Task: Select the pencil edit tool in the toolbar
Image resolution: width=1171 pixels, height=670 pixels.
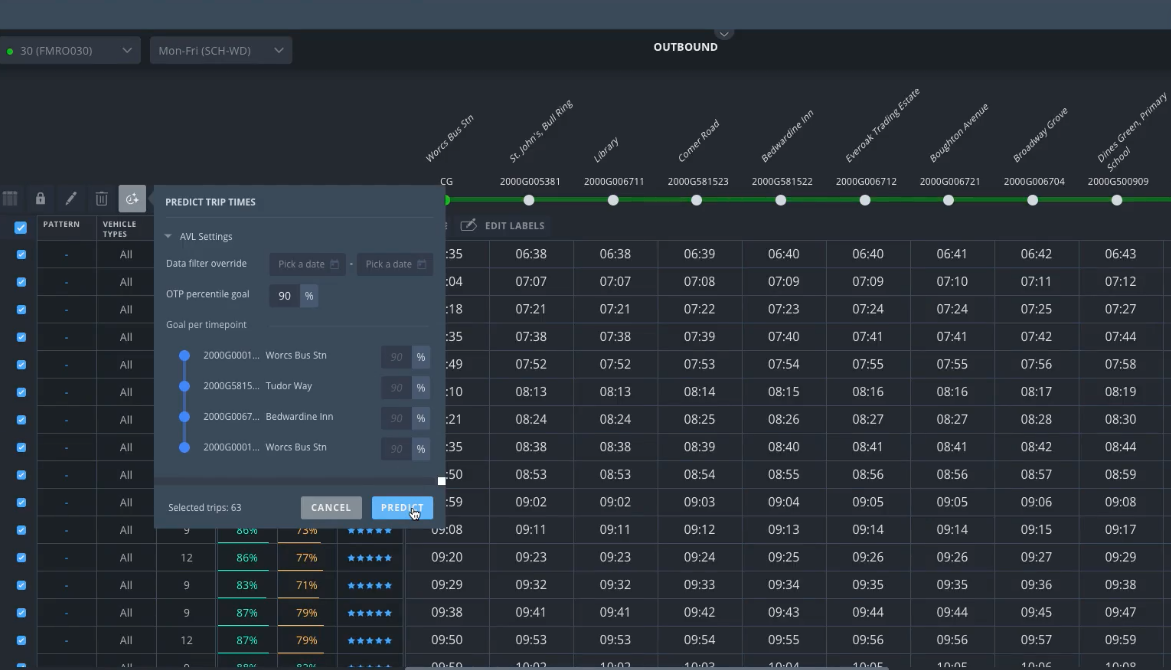Action: (x=71, y=198)
